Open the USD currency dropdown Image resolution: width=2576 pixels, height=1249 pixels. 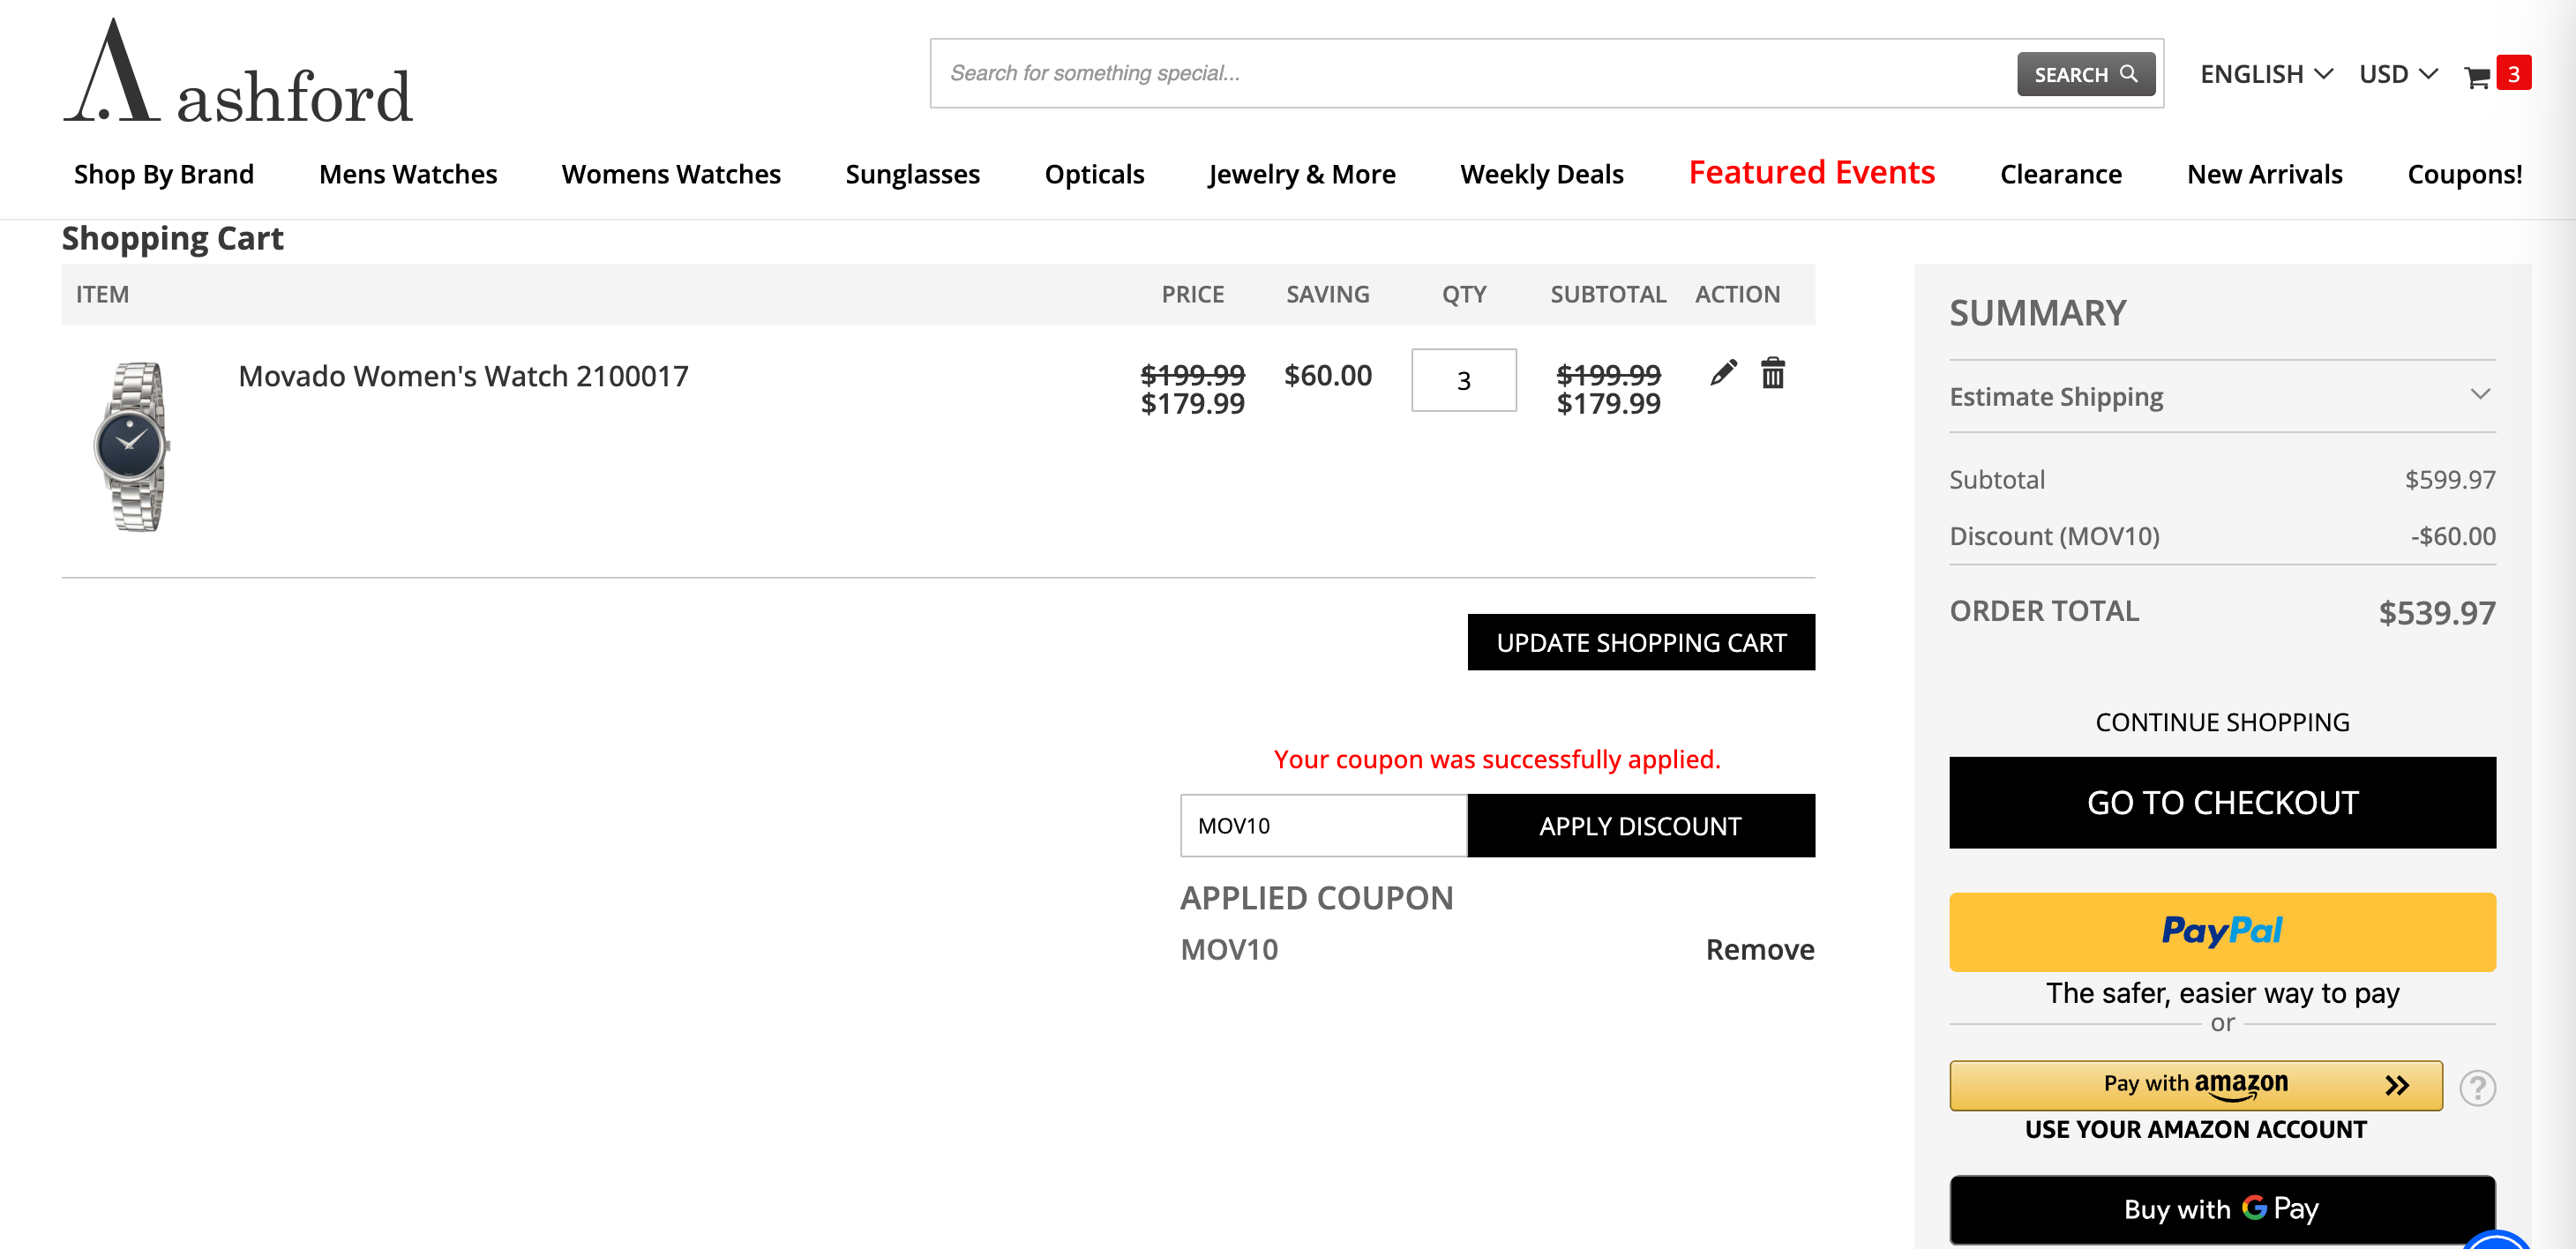click(2397, 73)
